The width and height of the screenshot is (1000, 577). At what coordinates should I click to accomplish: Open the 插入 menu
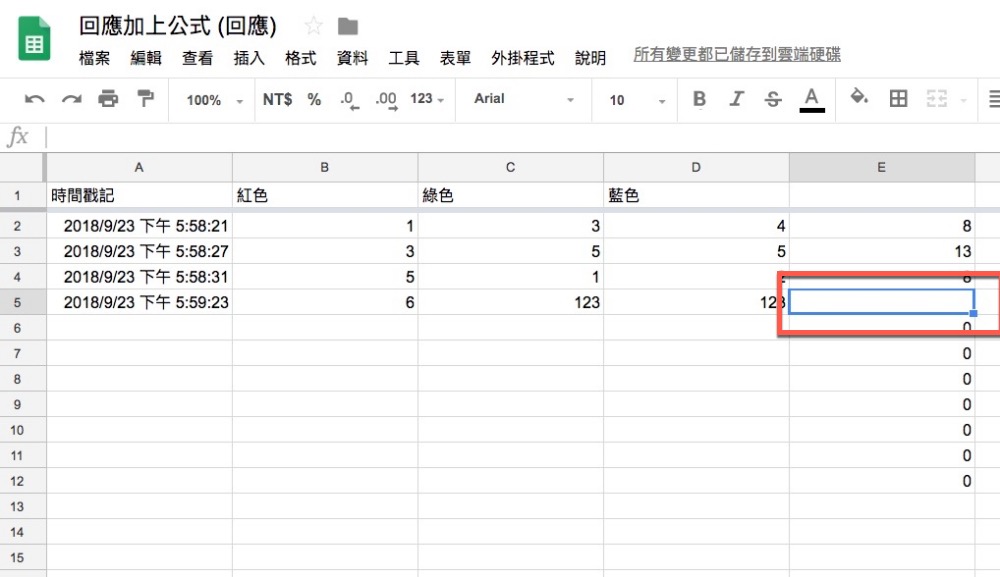249,58
